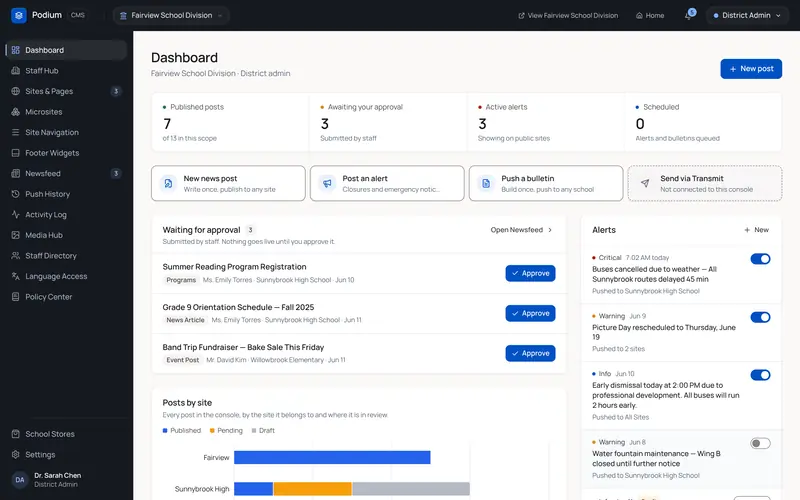Image resolution: width=800 pixels, height=500 pixels.
Task: Enable the Water fountain maintenance alert
Action: coord(760,443)
